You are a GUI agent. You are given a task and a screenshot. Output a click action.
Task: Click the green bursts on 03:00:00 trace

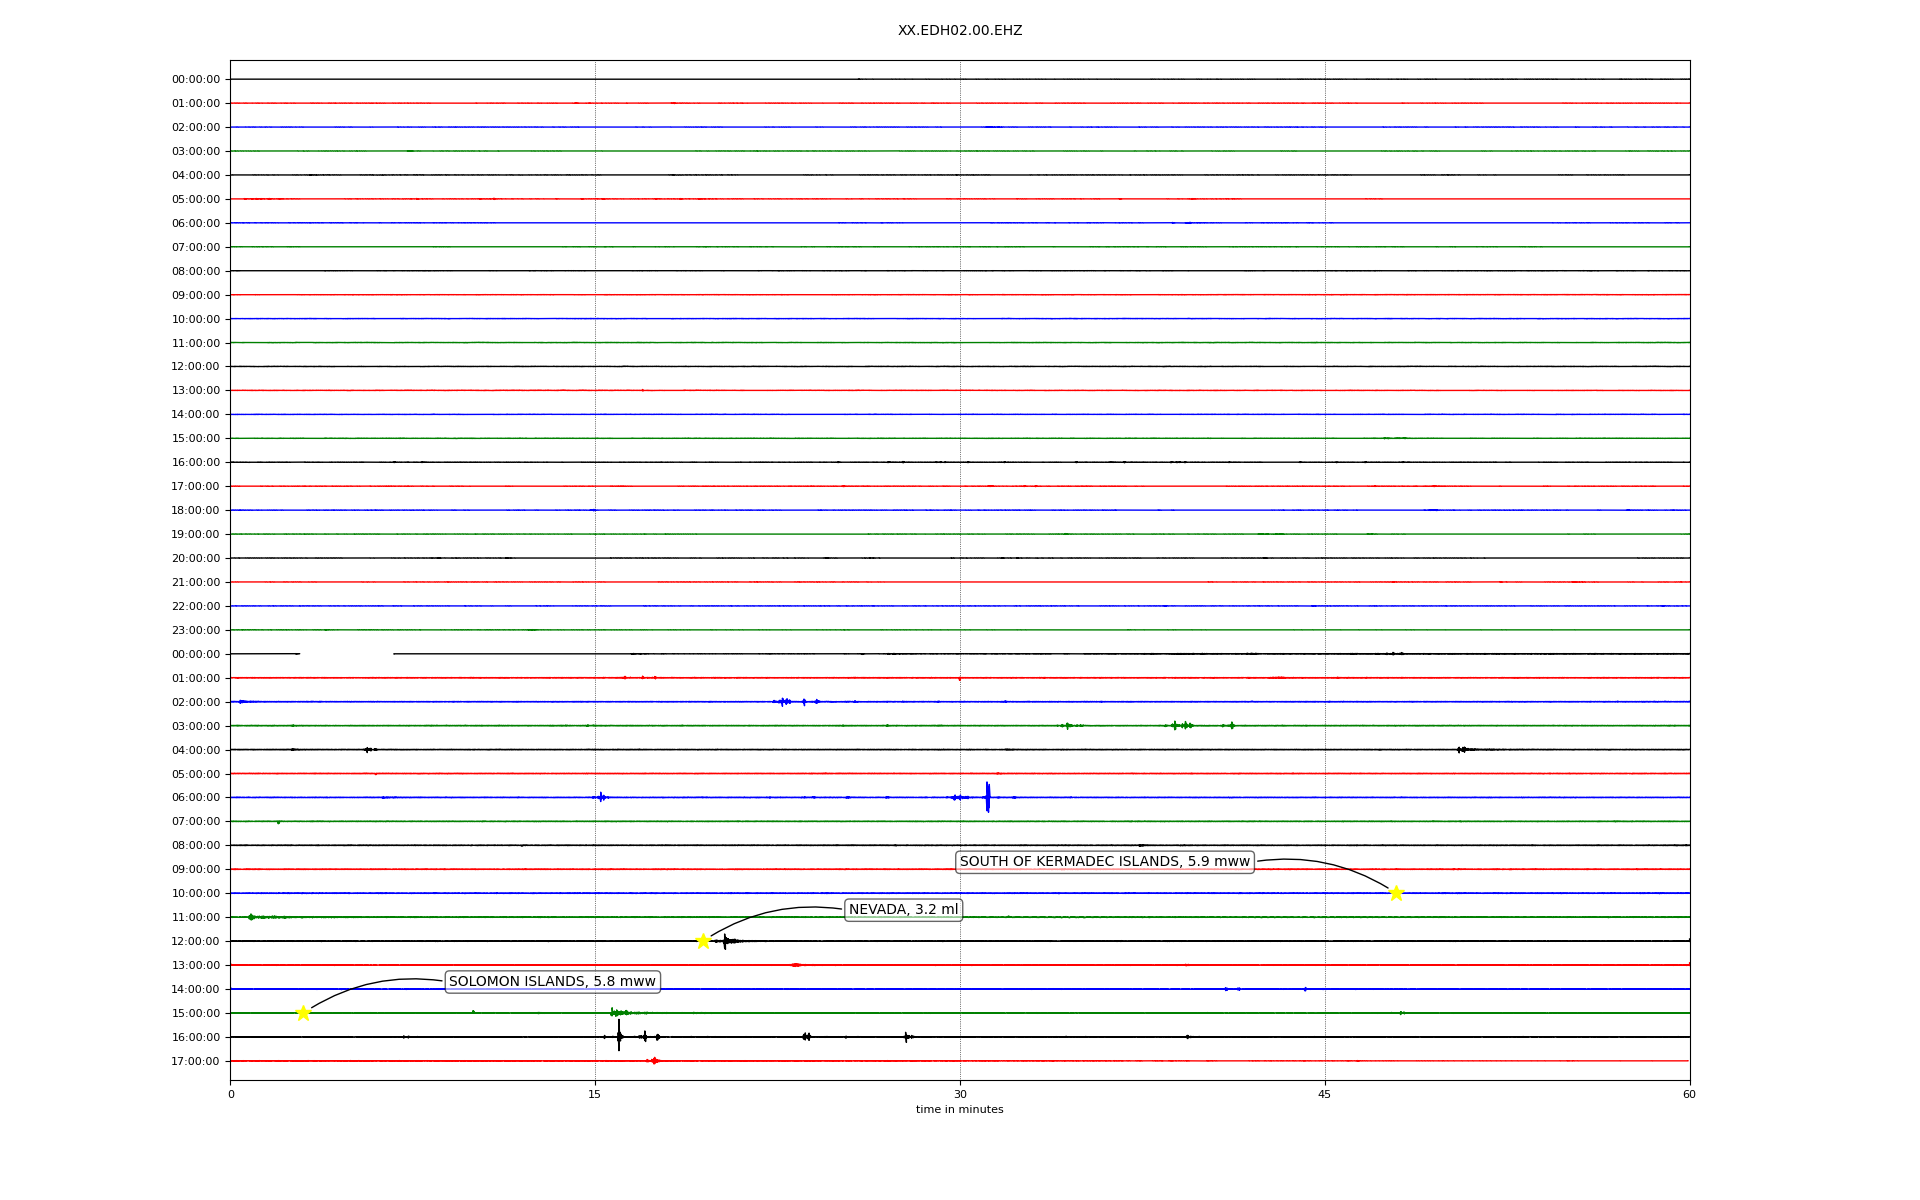(x=1182, y=725)
